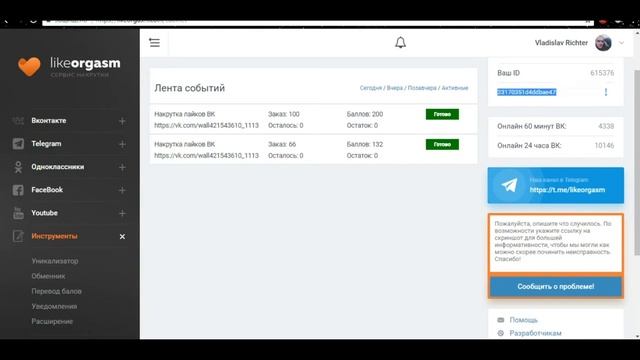Click the Сообщить о проблеме! button
The width and height of the screenshot is (640, 360).
pyautogui.click(x=556, y=287)
